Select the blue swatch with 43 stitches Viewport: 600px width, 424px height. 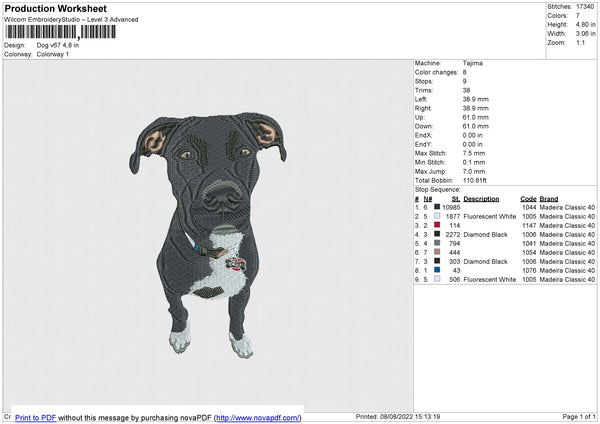click(437, 270)
